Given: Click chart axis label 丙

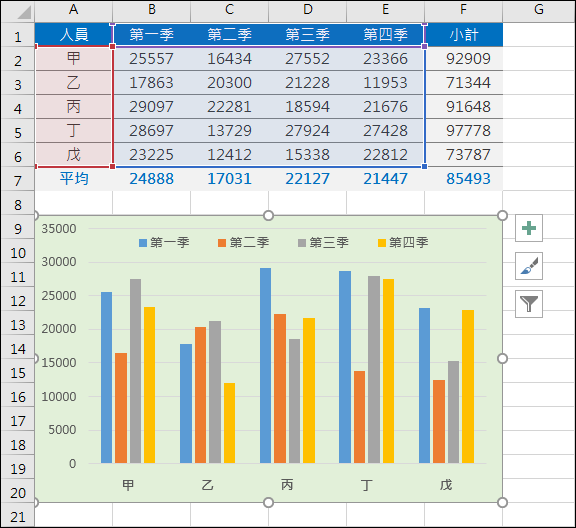Looking at the screenshot, I should [287, 485].
